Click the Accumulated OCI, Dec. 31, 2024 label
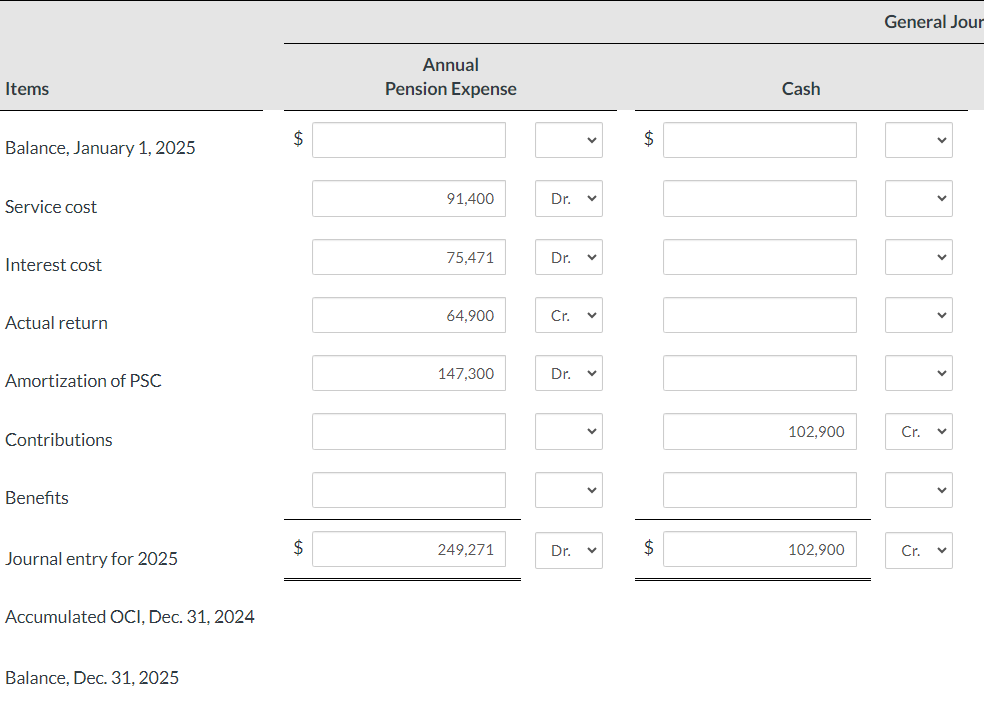Image resolution: width=988 pixels, height=709 pixels. tap(130, 617)
